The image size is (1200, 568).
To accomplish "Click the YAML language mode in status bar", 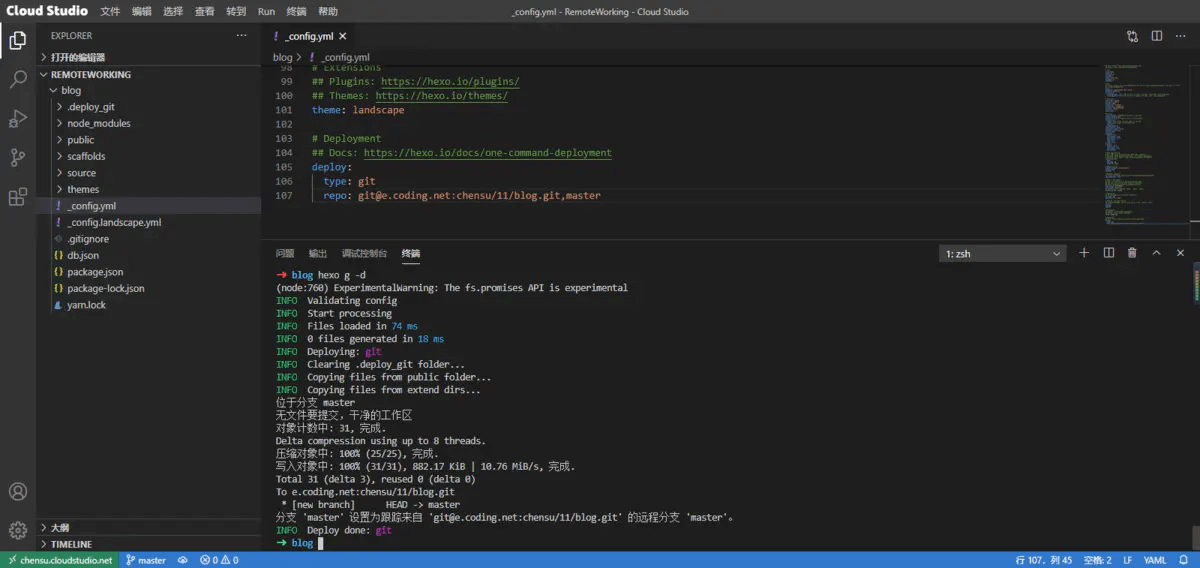I will coord(1155,560).
